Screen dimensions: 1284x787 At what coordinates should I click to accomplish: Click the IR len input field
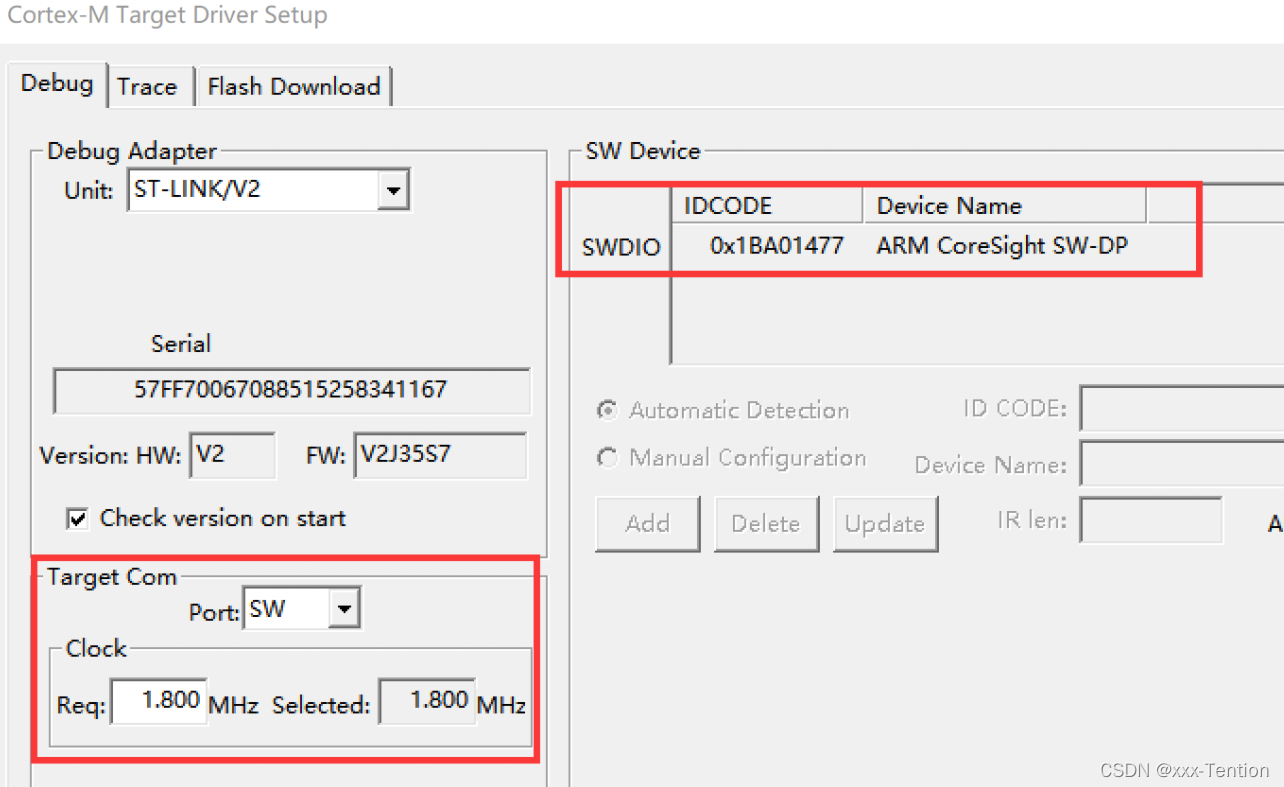(x=1151, y=520)
